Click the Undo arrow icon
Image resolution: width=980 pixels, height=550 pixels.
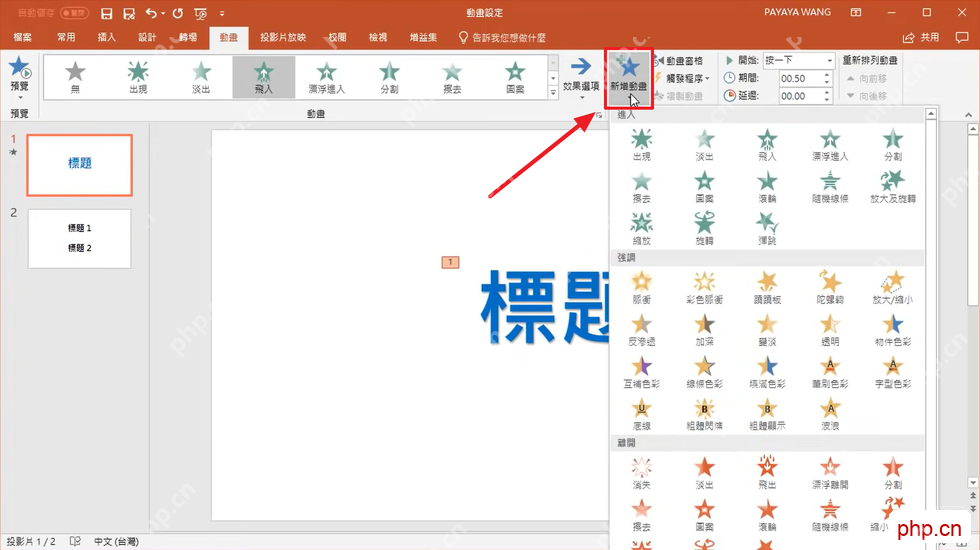click(151, 13)
